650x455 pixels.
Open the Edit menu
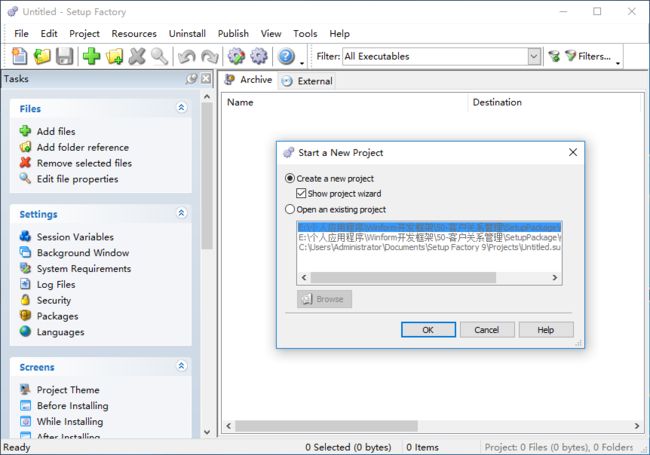tap(49, 34)
